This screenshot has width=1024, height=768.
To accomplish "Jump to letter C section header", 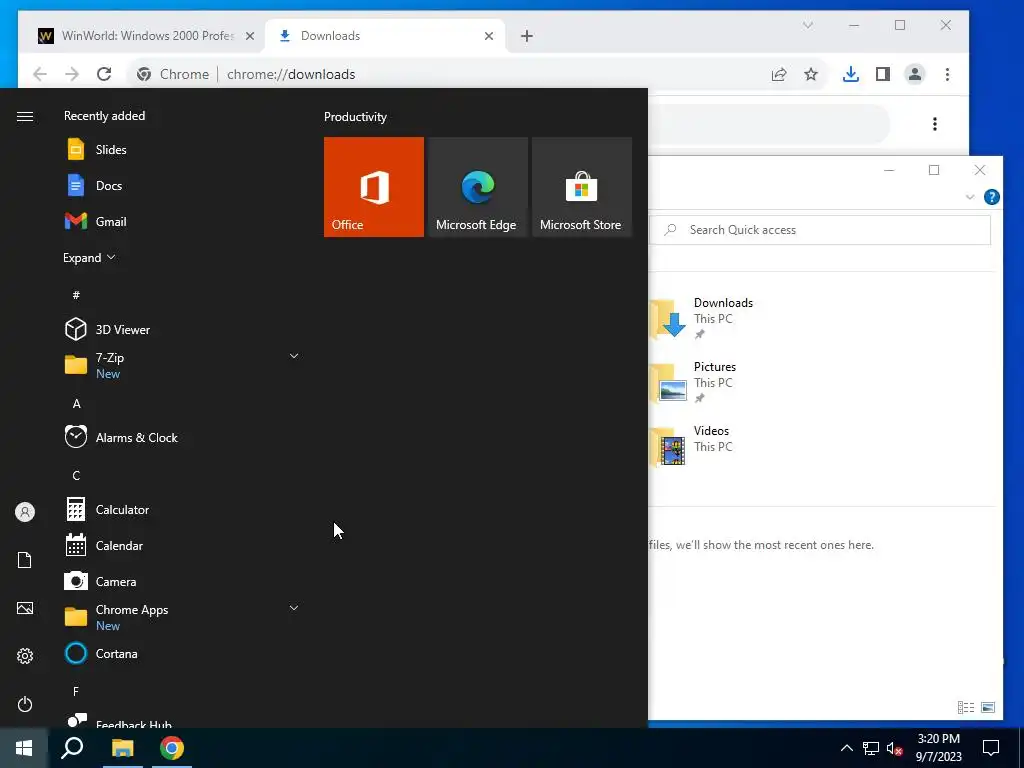I will 76,475.
